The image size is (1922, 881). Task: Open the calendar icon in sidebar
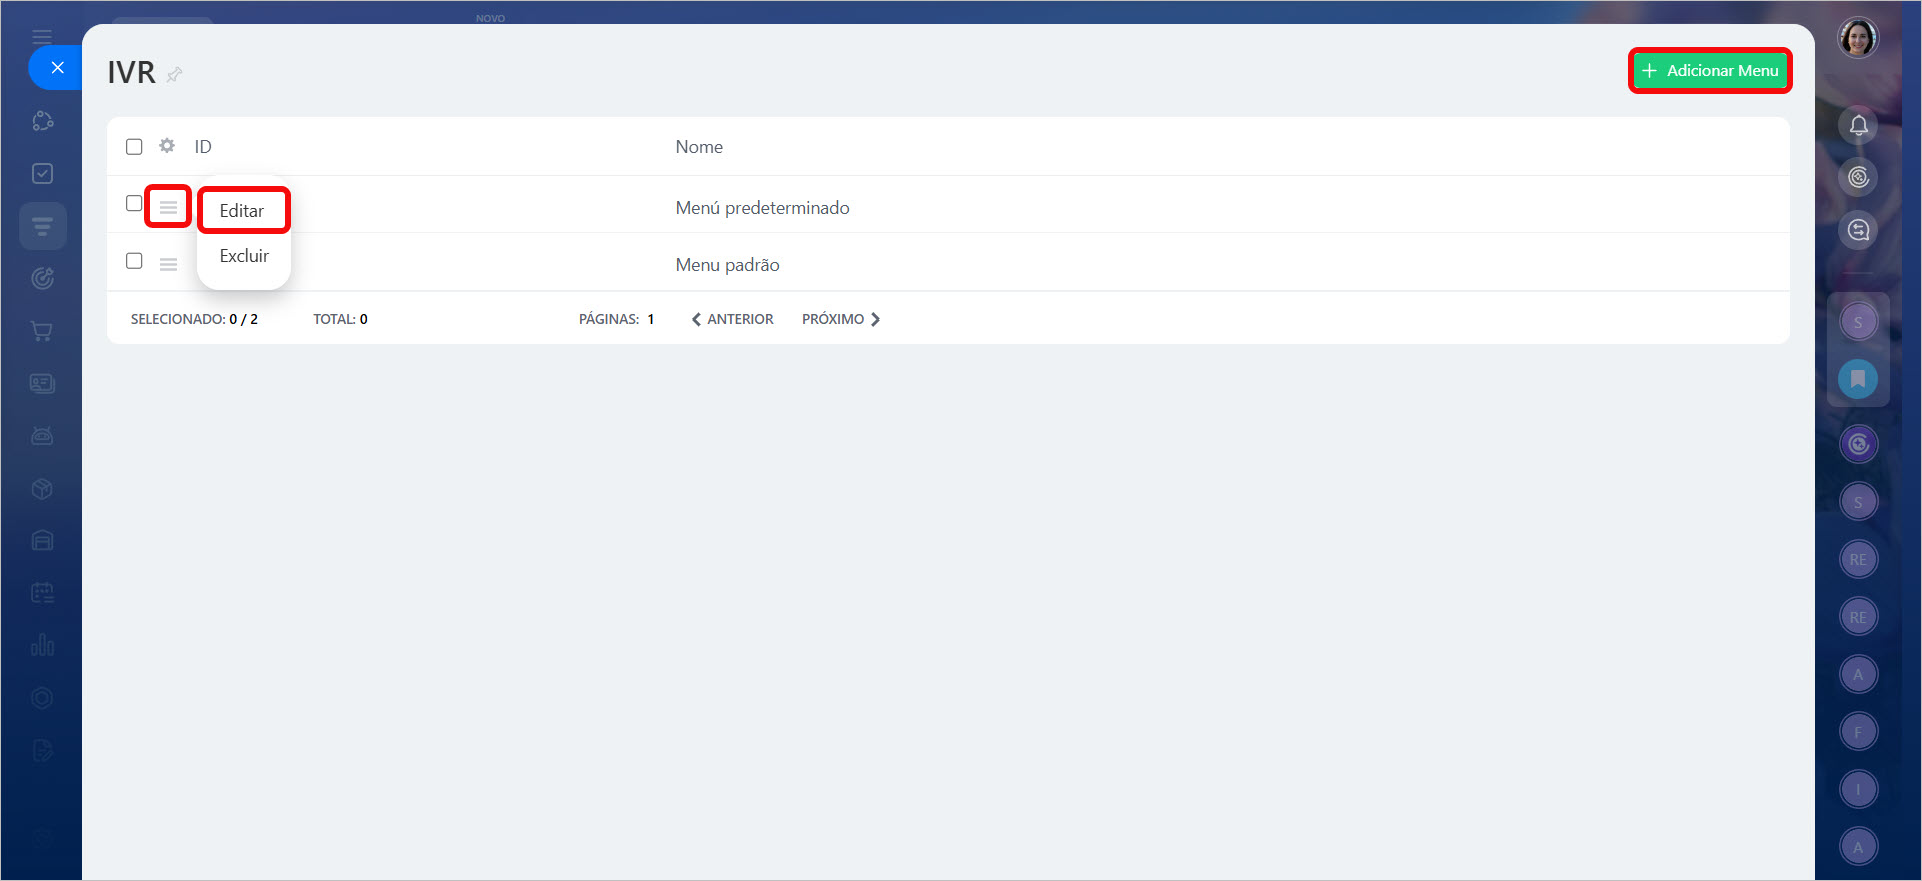(42, 593)
